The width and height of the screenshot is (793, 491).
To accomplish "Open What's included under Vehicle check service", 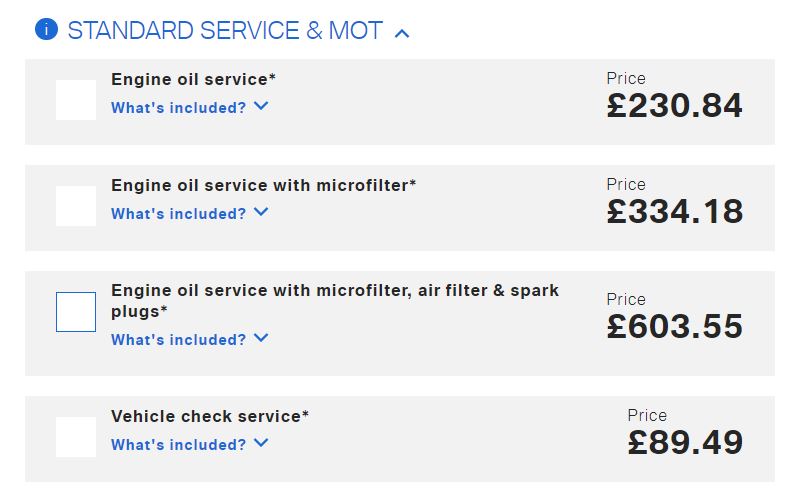I will (x=179, y=445).
